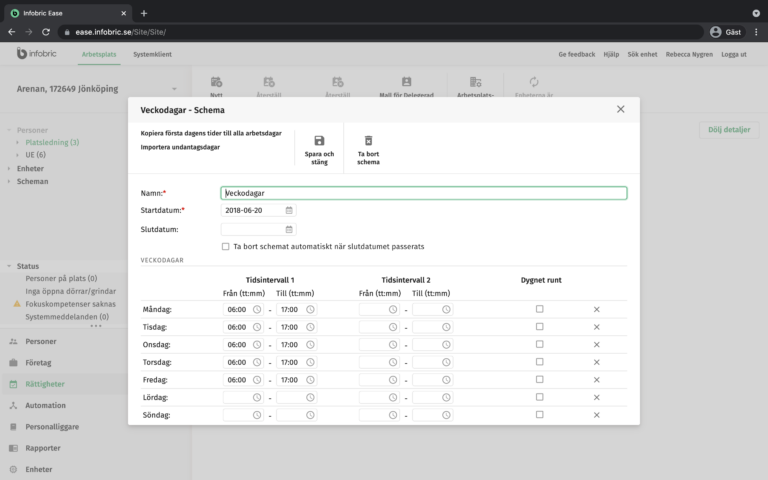The image size is (768, 480).
Task: Switch to the Systemklient tab
Action: coord(152,53)
